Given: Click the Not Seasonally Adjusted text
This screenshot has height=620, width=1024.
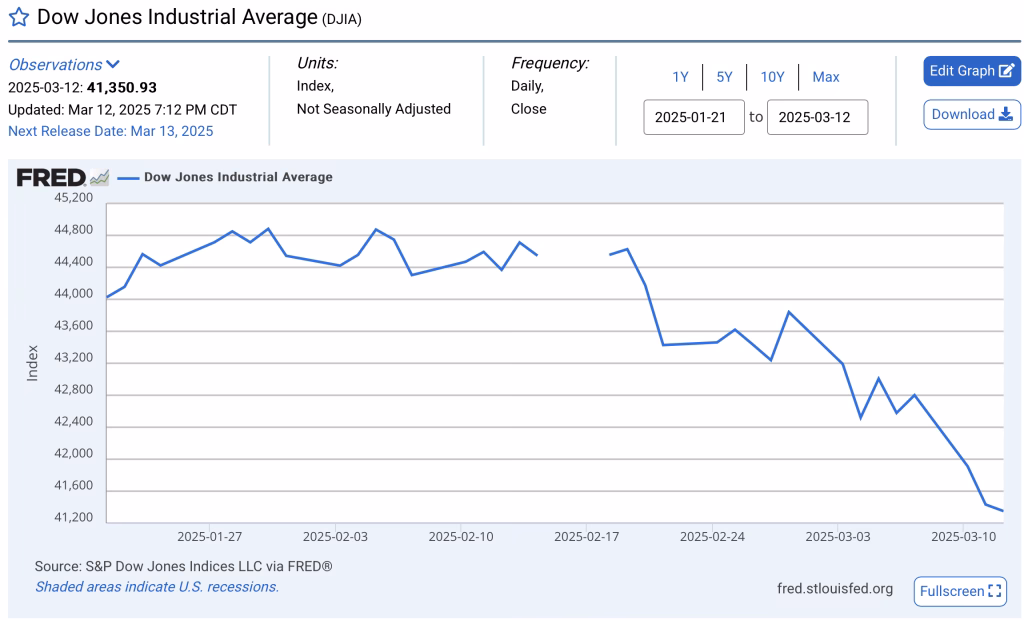Looking at the screenshot, I should pos(374,109).
